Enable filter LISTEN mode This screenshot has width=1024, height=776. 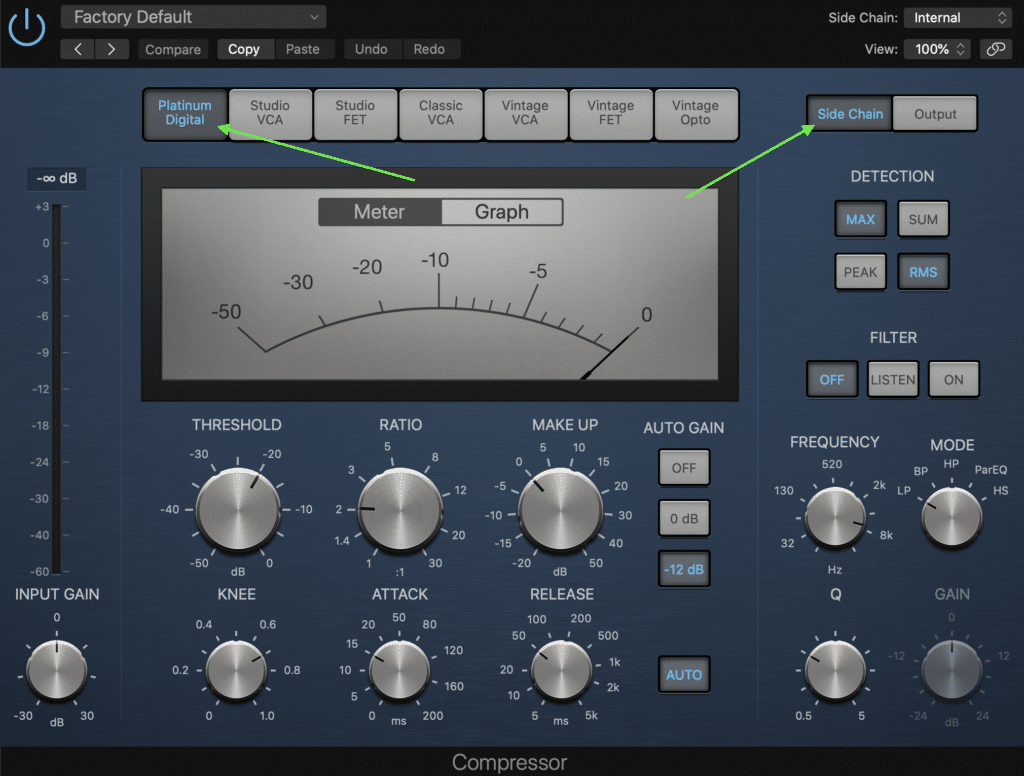[893, 380]
